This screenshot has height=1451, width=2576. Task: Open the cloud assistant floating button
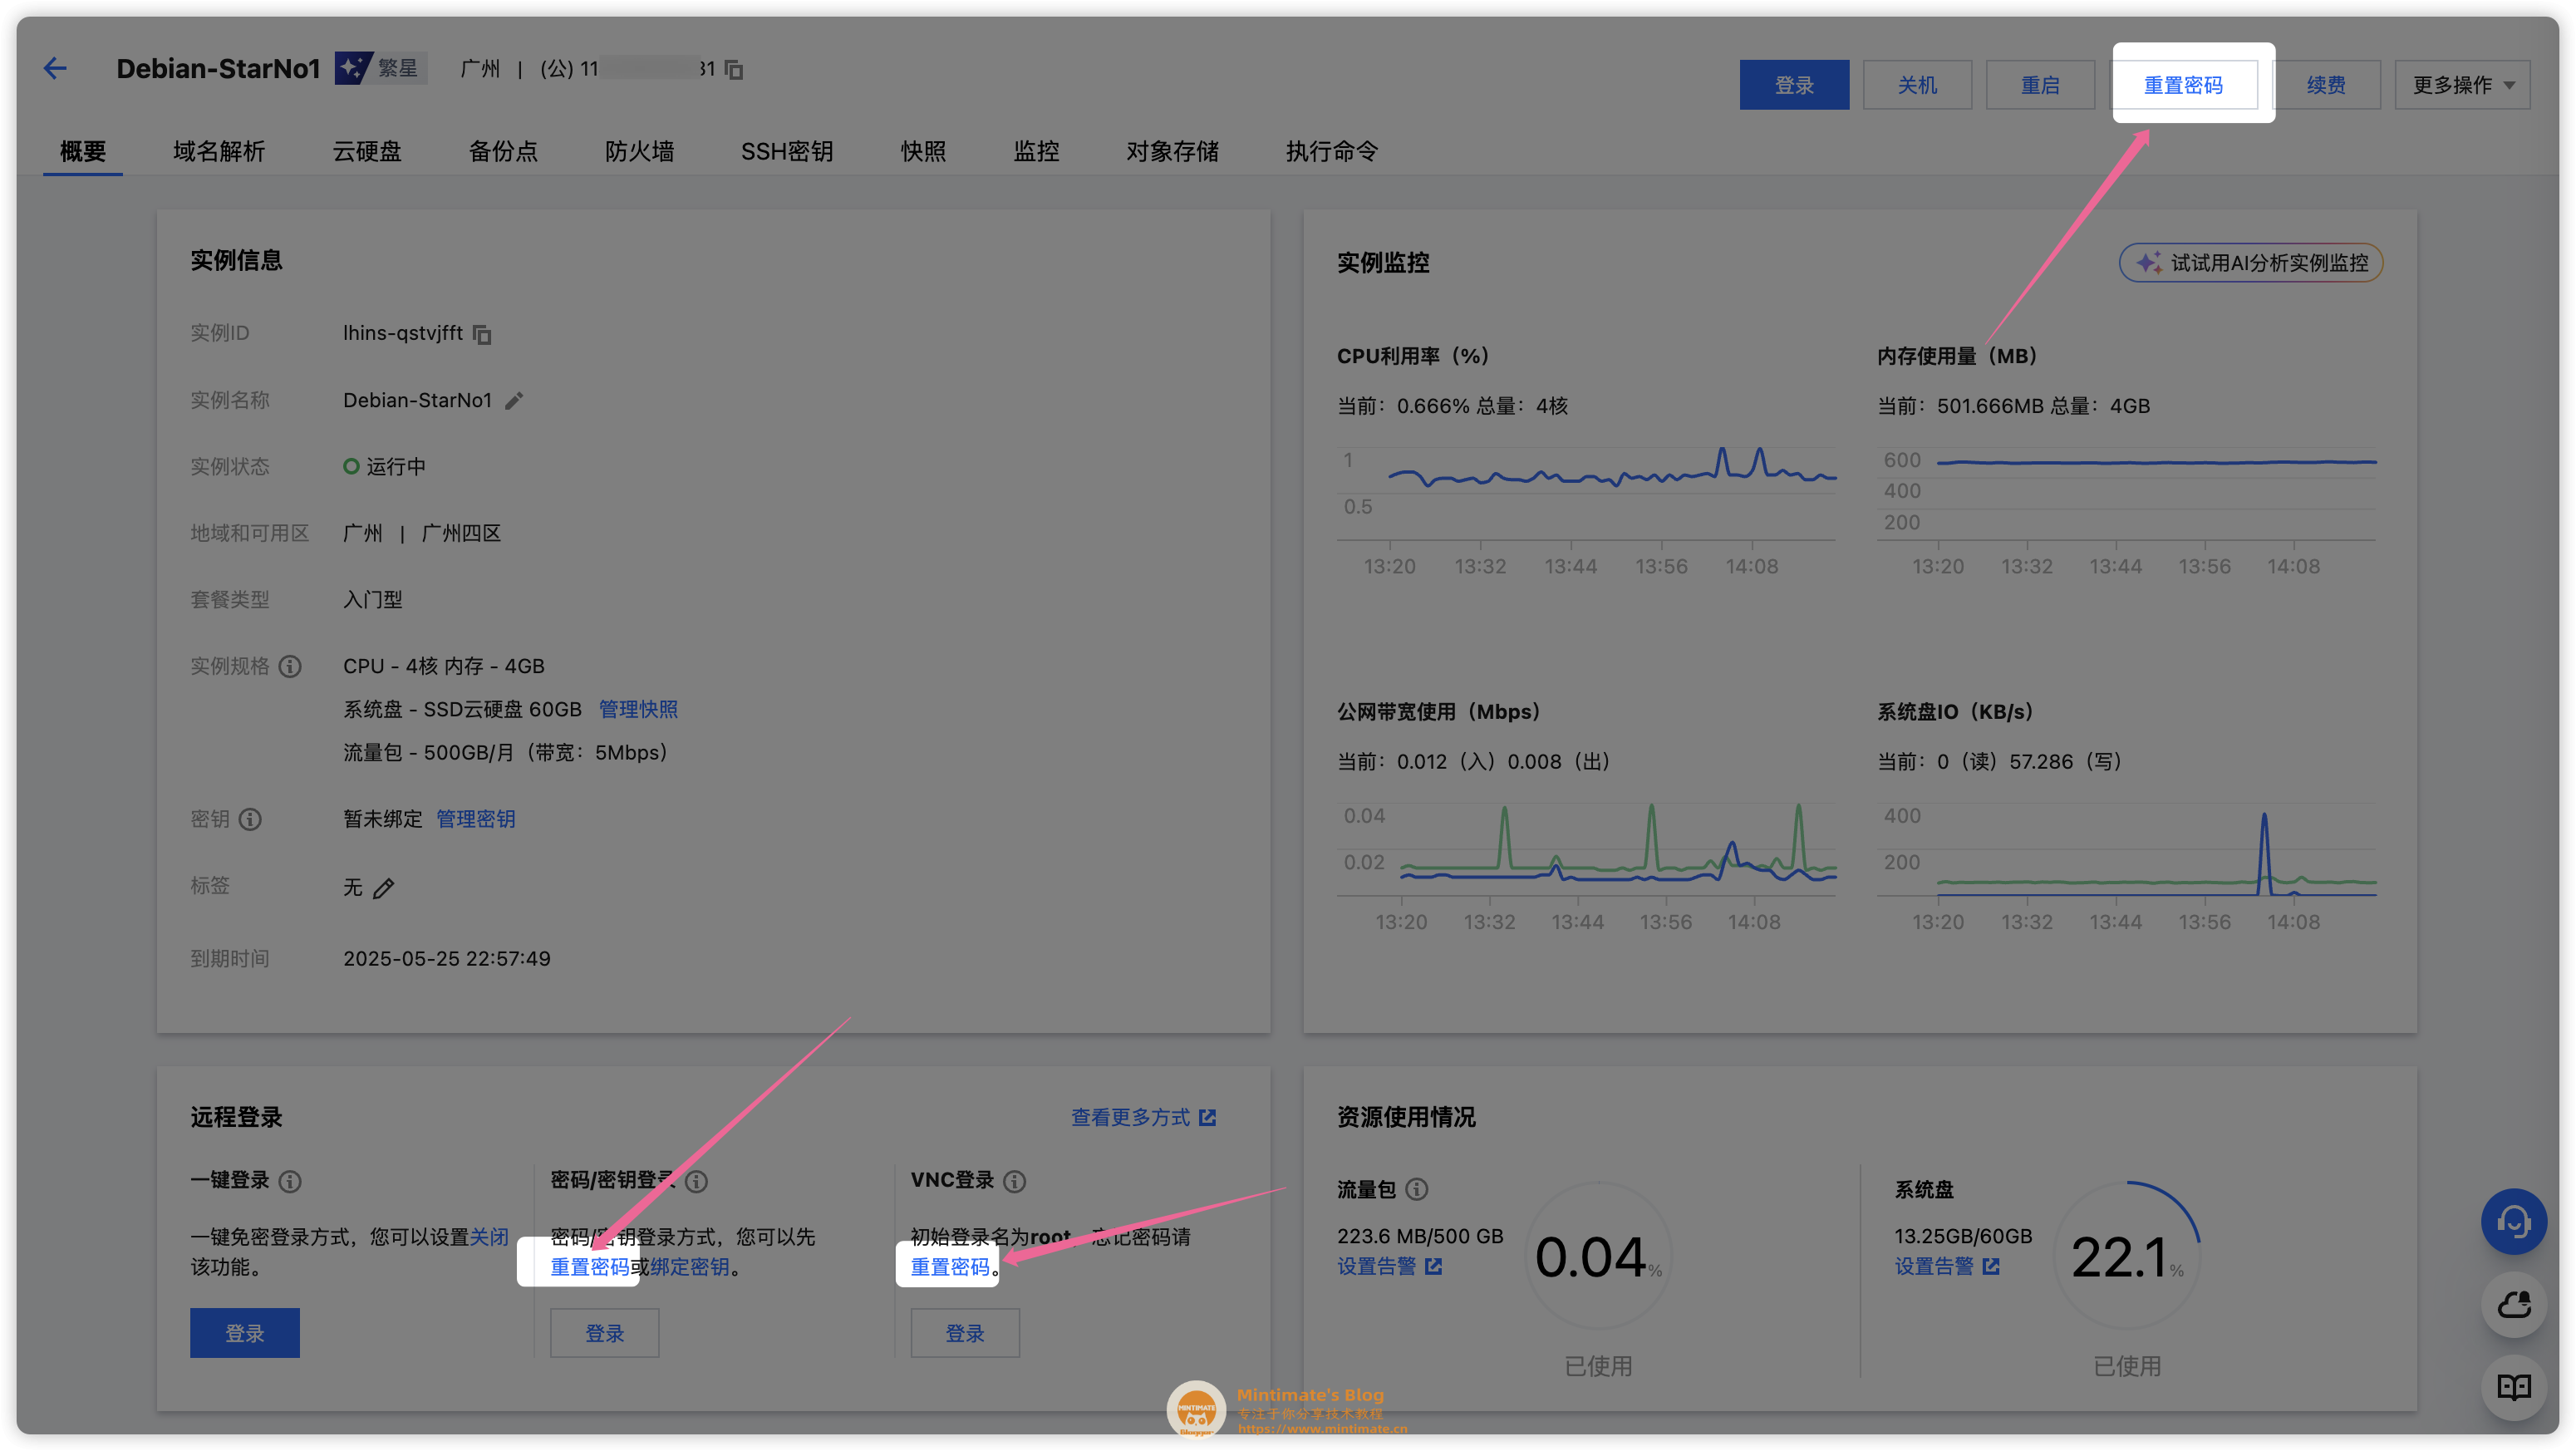pyautogui.click(x=2513, y=1304)
